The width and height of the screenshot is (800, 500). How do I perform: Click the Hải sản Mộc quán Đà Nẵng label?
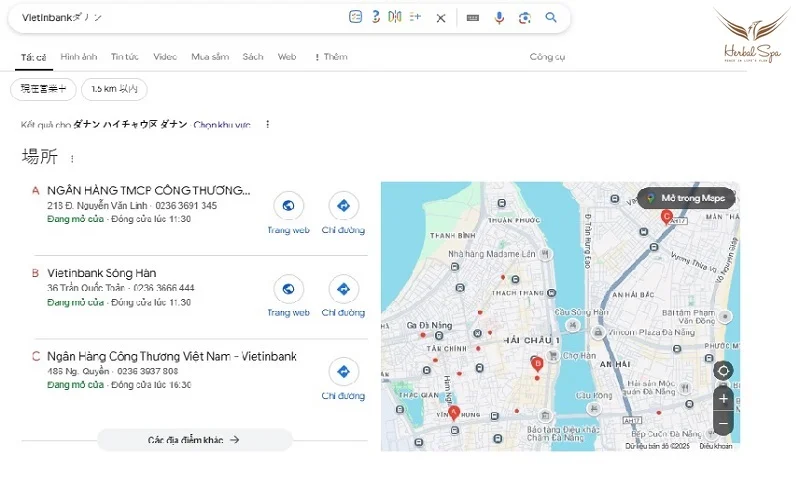(x=651, y=387)
